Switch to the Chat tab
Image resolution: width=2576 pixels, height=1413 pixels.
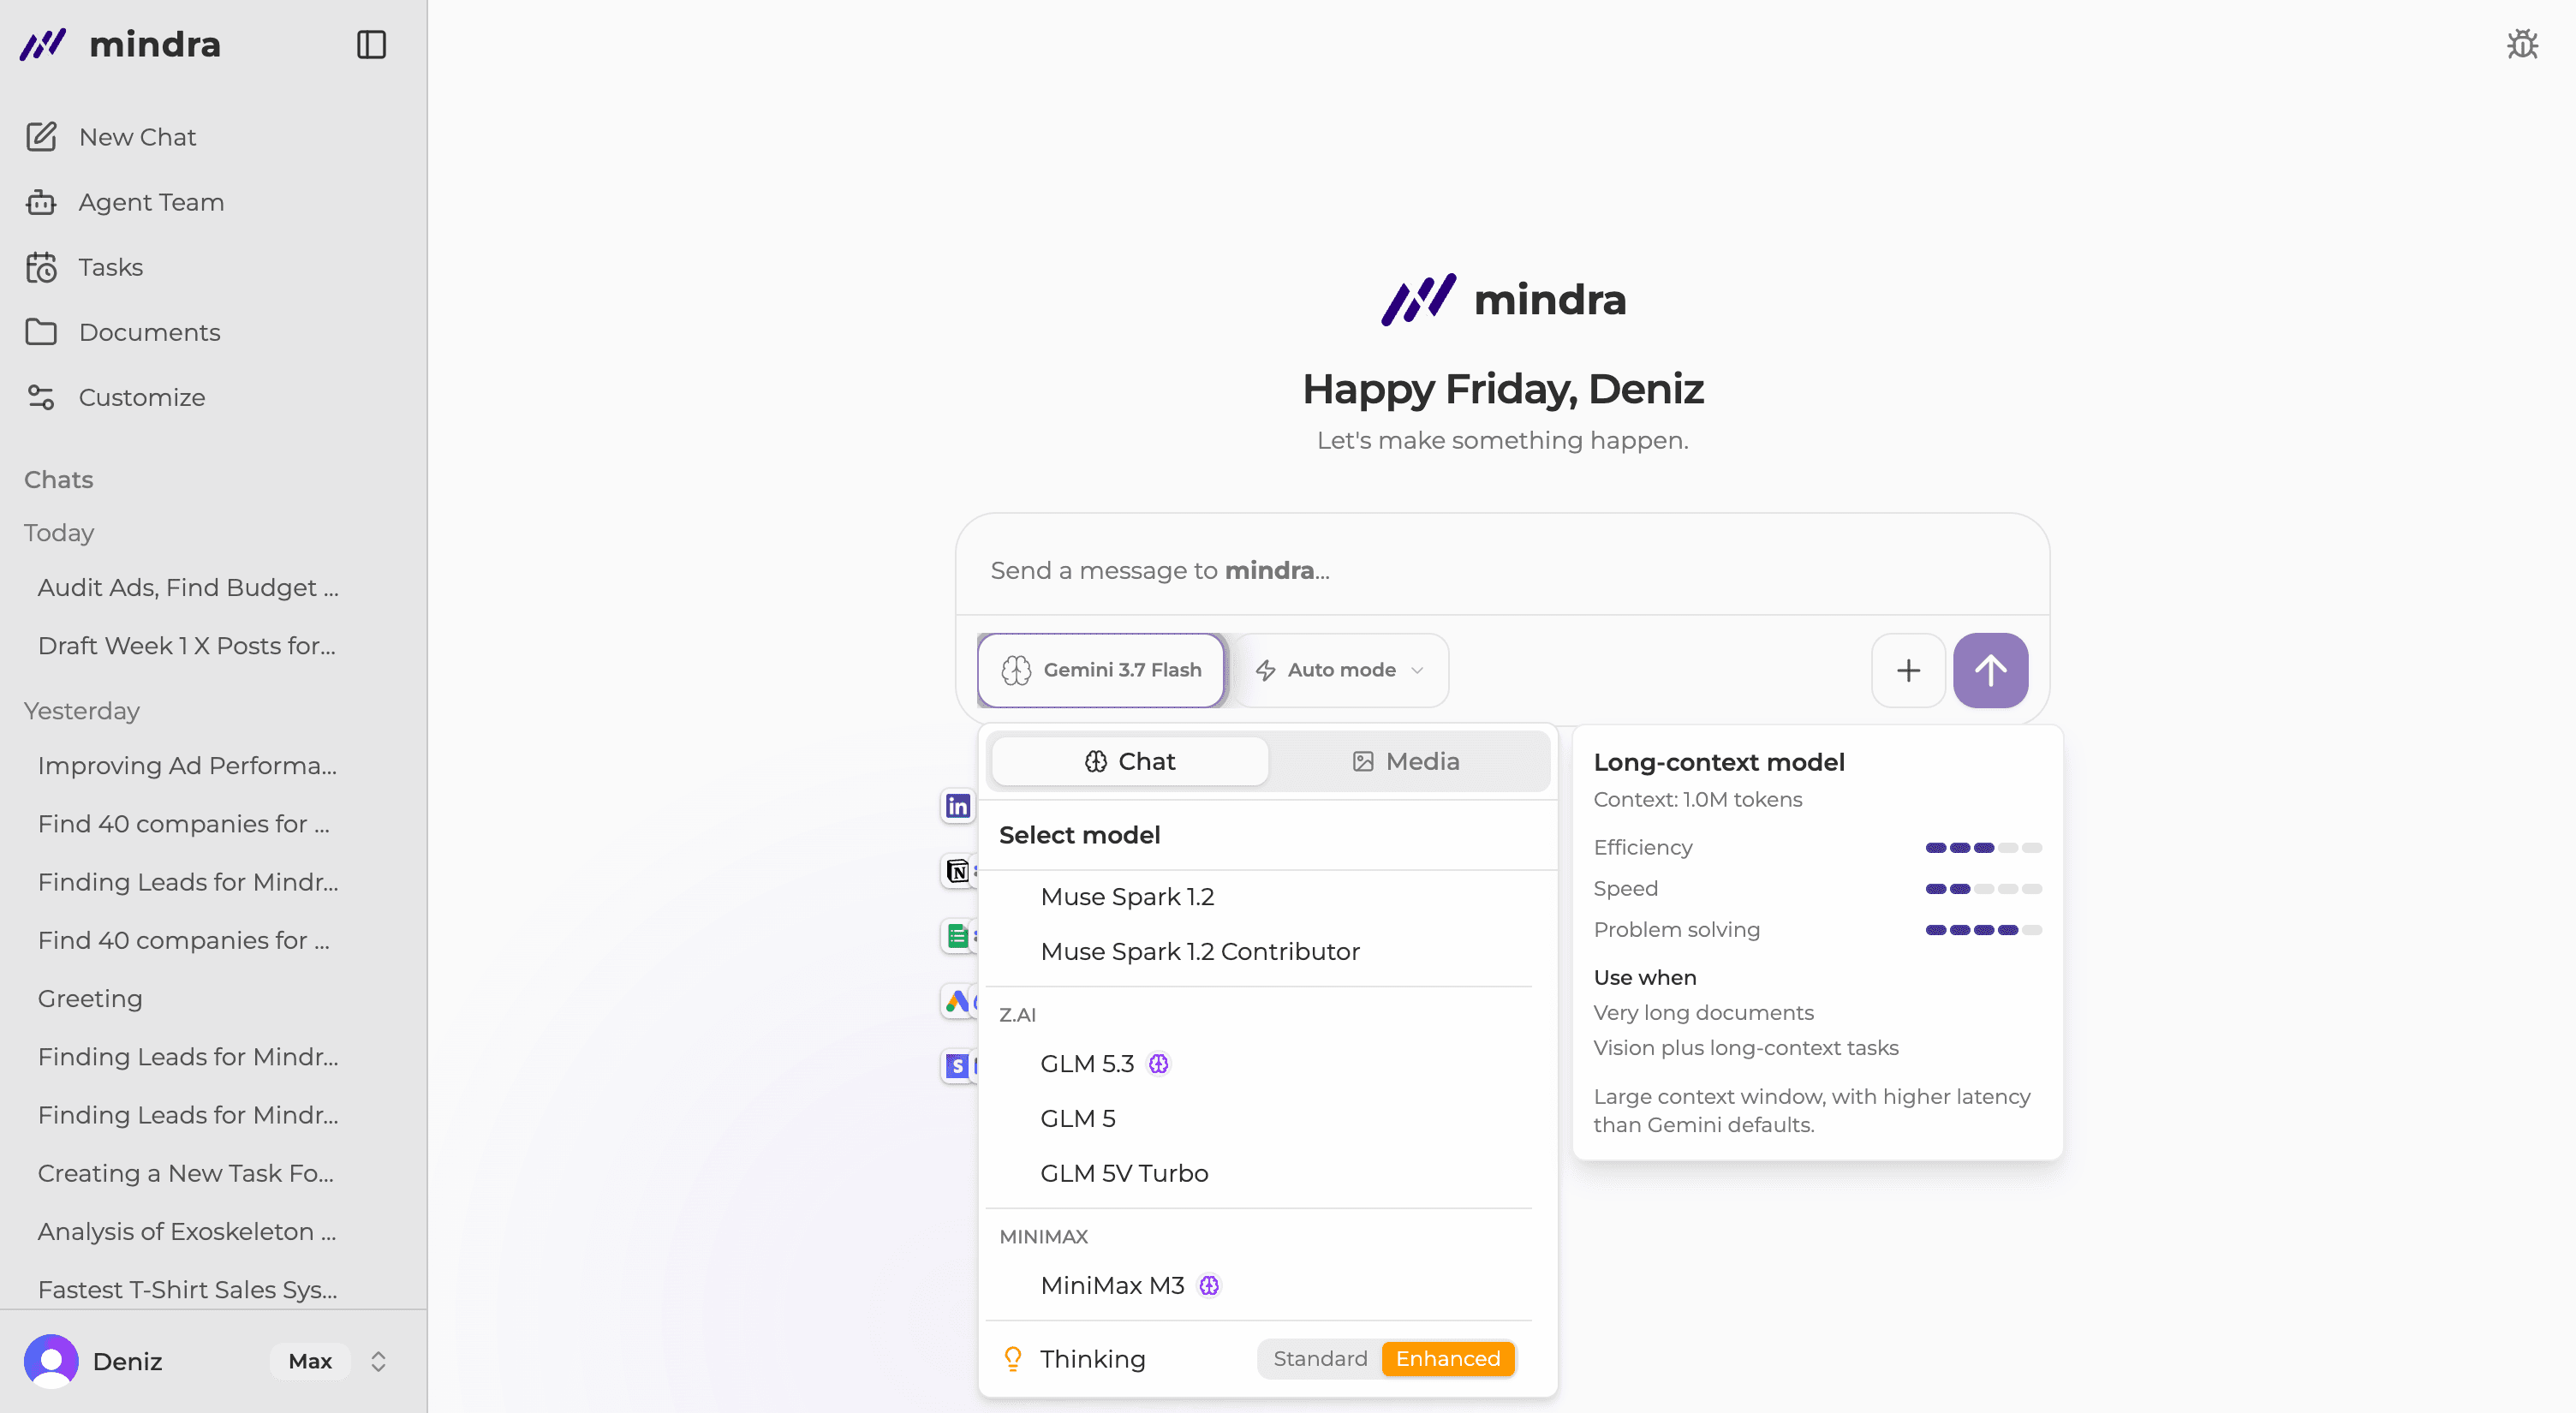(1130, 761)
